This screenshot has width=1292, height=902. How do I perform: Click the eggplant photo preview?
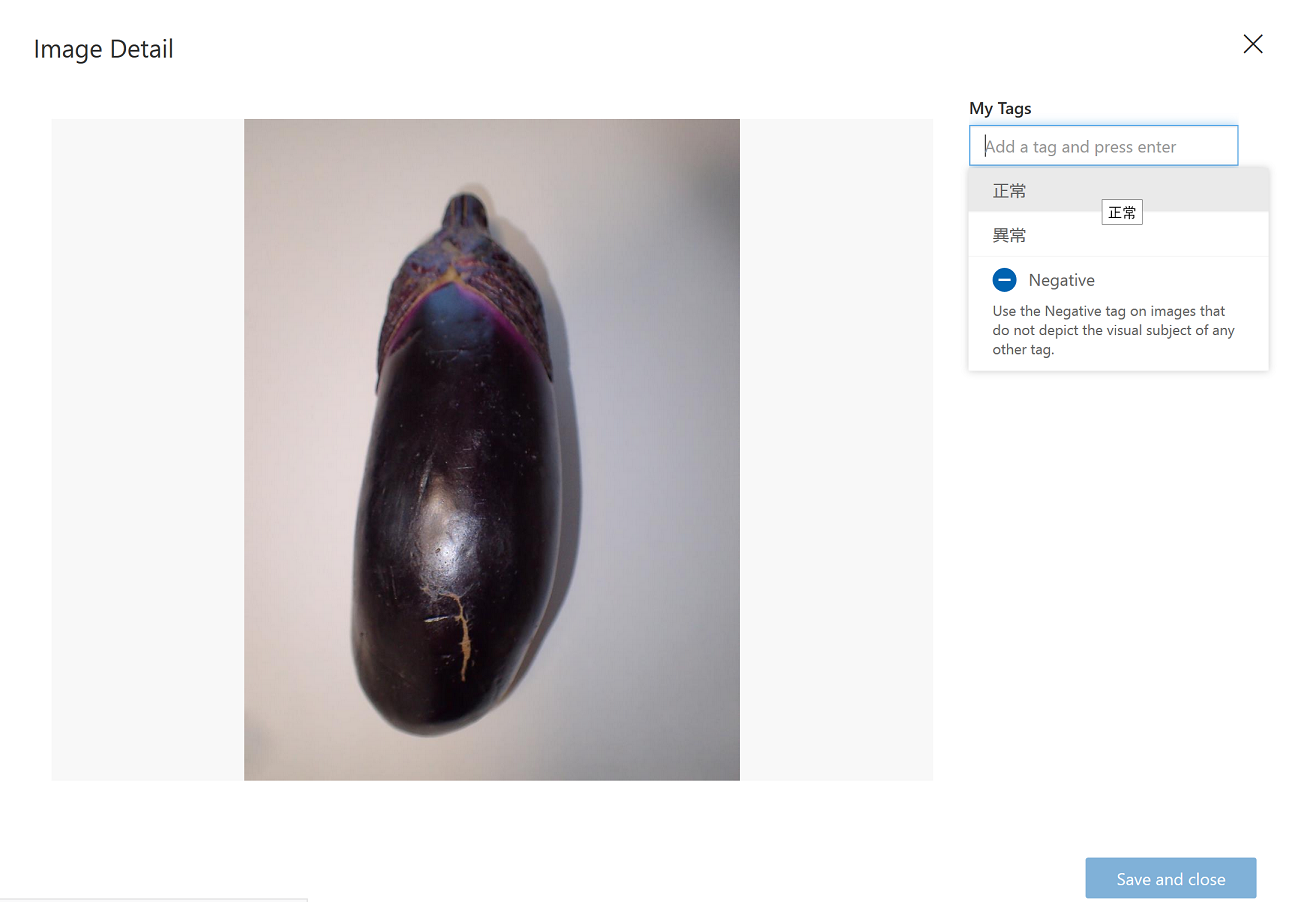click(492, 450)
